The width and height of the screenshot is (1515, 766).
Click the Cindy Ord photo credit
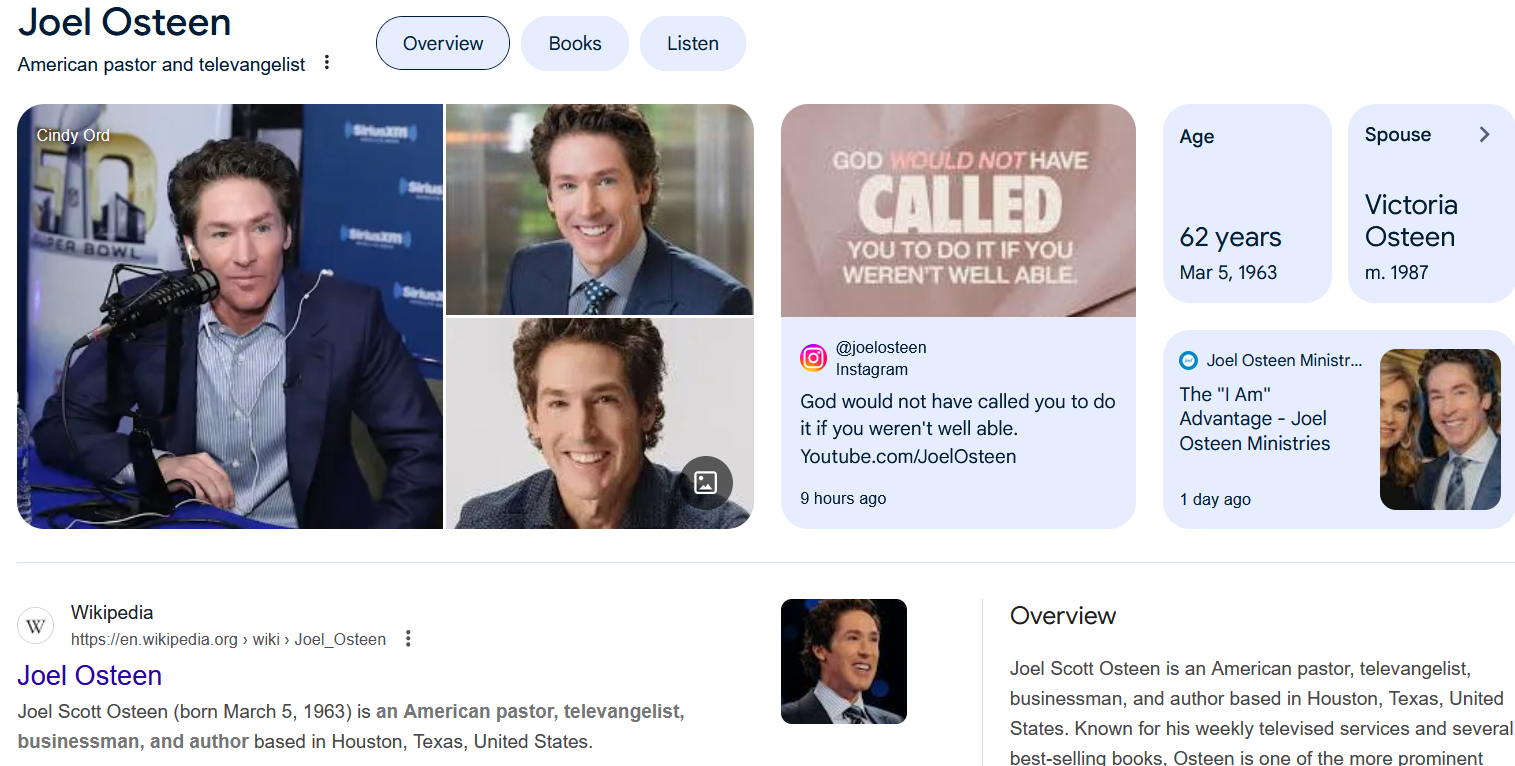(73, 135)
